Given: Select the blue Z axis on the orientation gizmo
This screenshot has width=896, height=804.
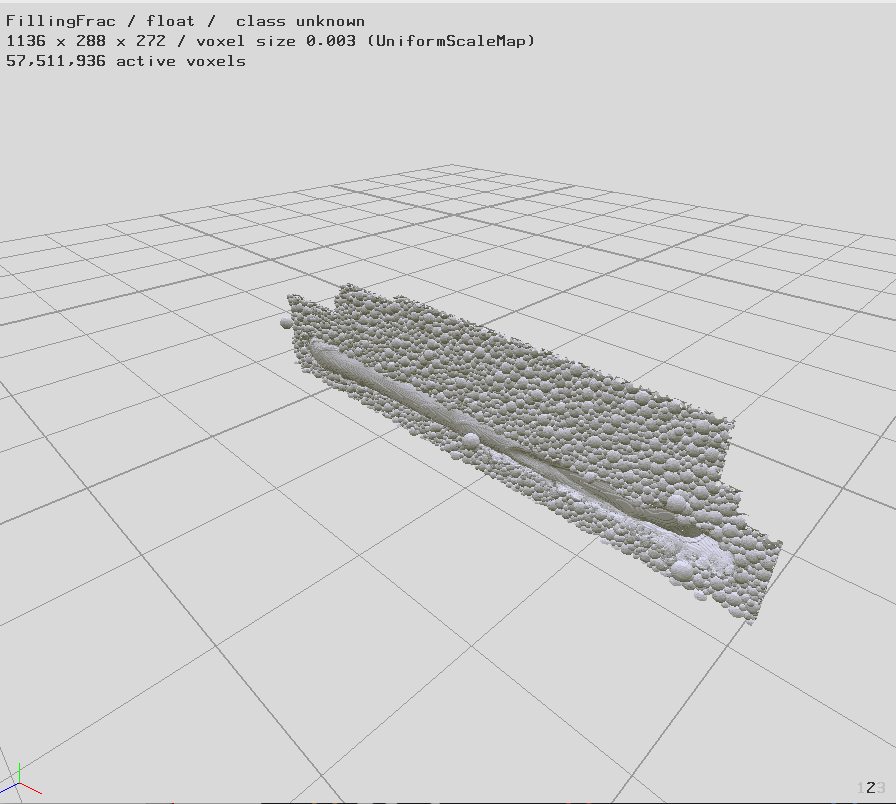Looking at the screenshot, I should (x=7, y=788).
